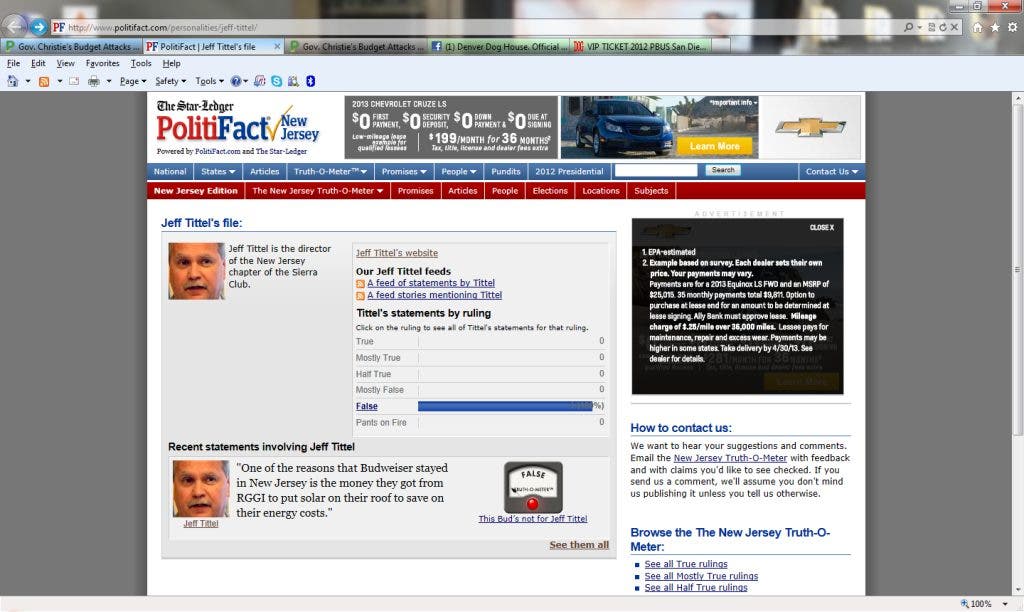
Task: Refresh the page with the reload icon
Action: 942,27
